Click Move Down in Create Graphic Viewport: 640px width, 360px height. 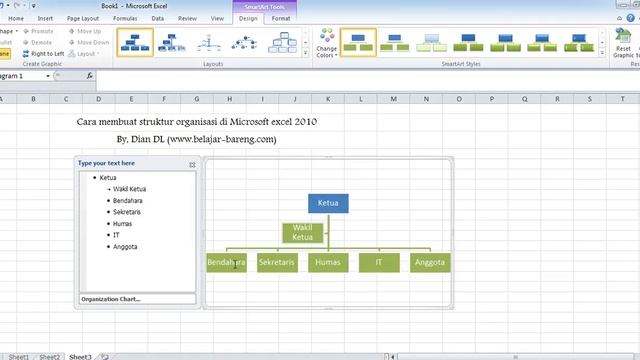click(89, 42)
